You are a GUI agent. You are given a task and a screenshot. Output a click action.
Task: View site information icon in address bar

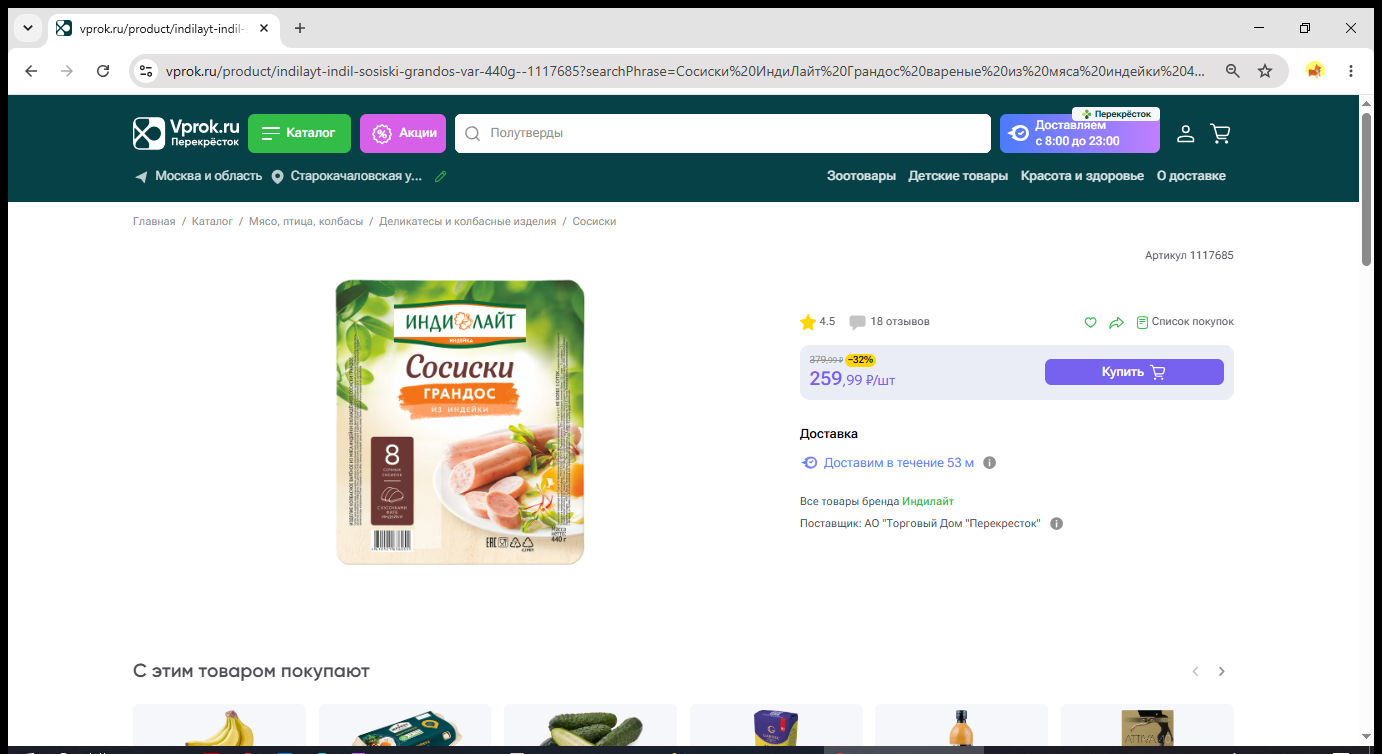click(x=146, y=71)
